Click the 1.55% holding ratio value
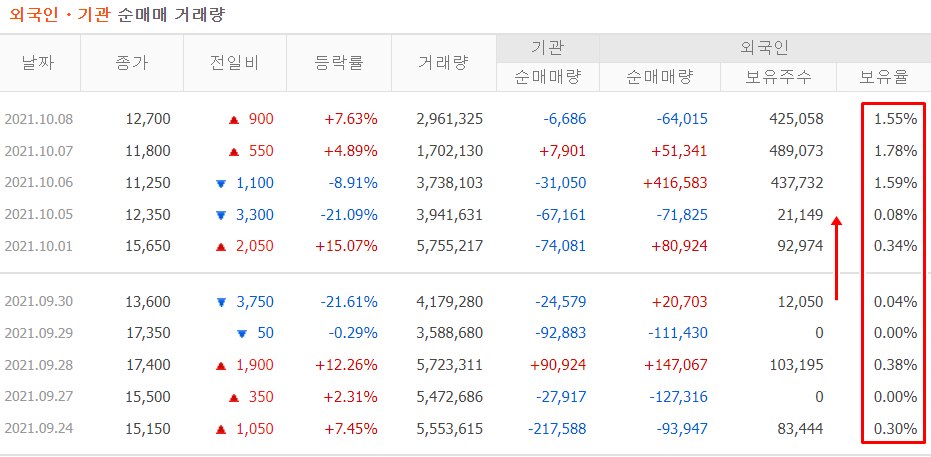 point(895,119)
